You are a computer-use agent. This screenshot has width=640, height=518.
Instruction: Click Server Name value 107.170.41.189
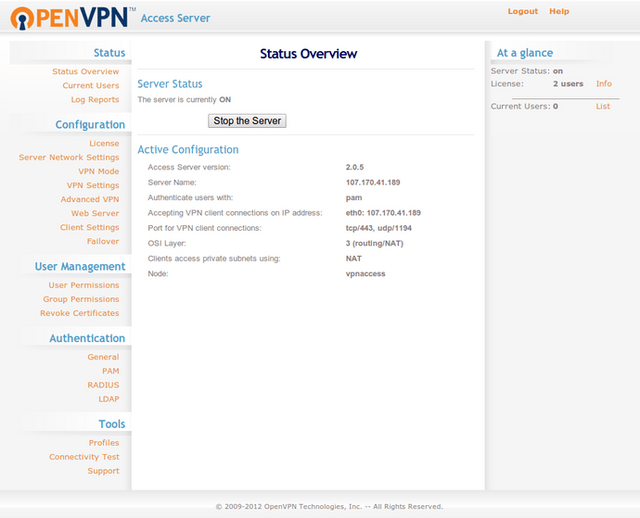pyautogui.click(x=373, y=182)
